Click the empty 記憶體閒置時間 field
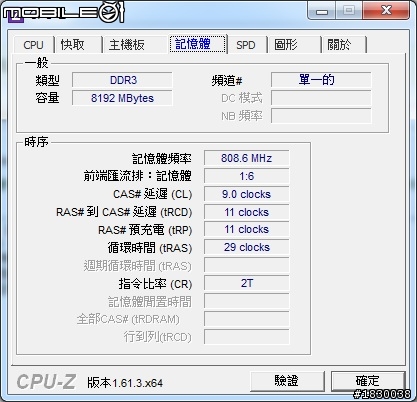 click(247, 301)
